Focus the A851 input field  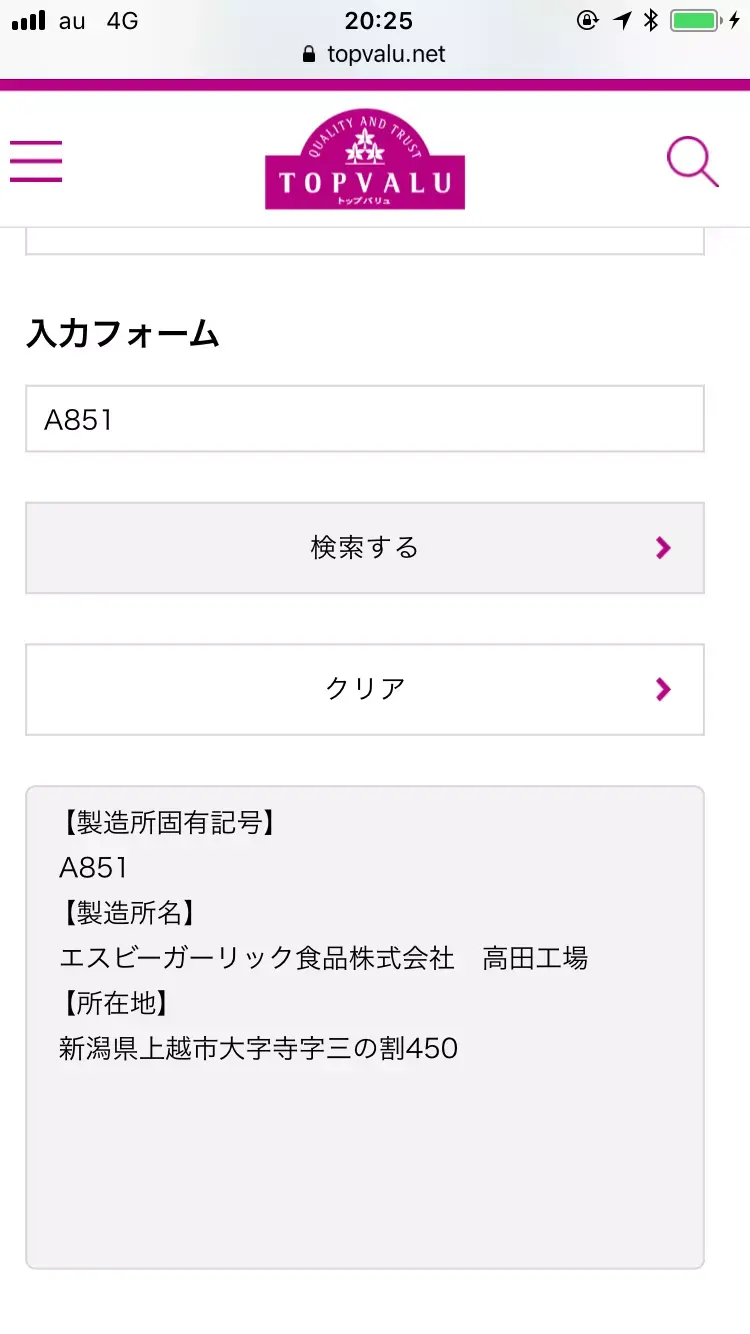pos(365,419)
